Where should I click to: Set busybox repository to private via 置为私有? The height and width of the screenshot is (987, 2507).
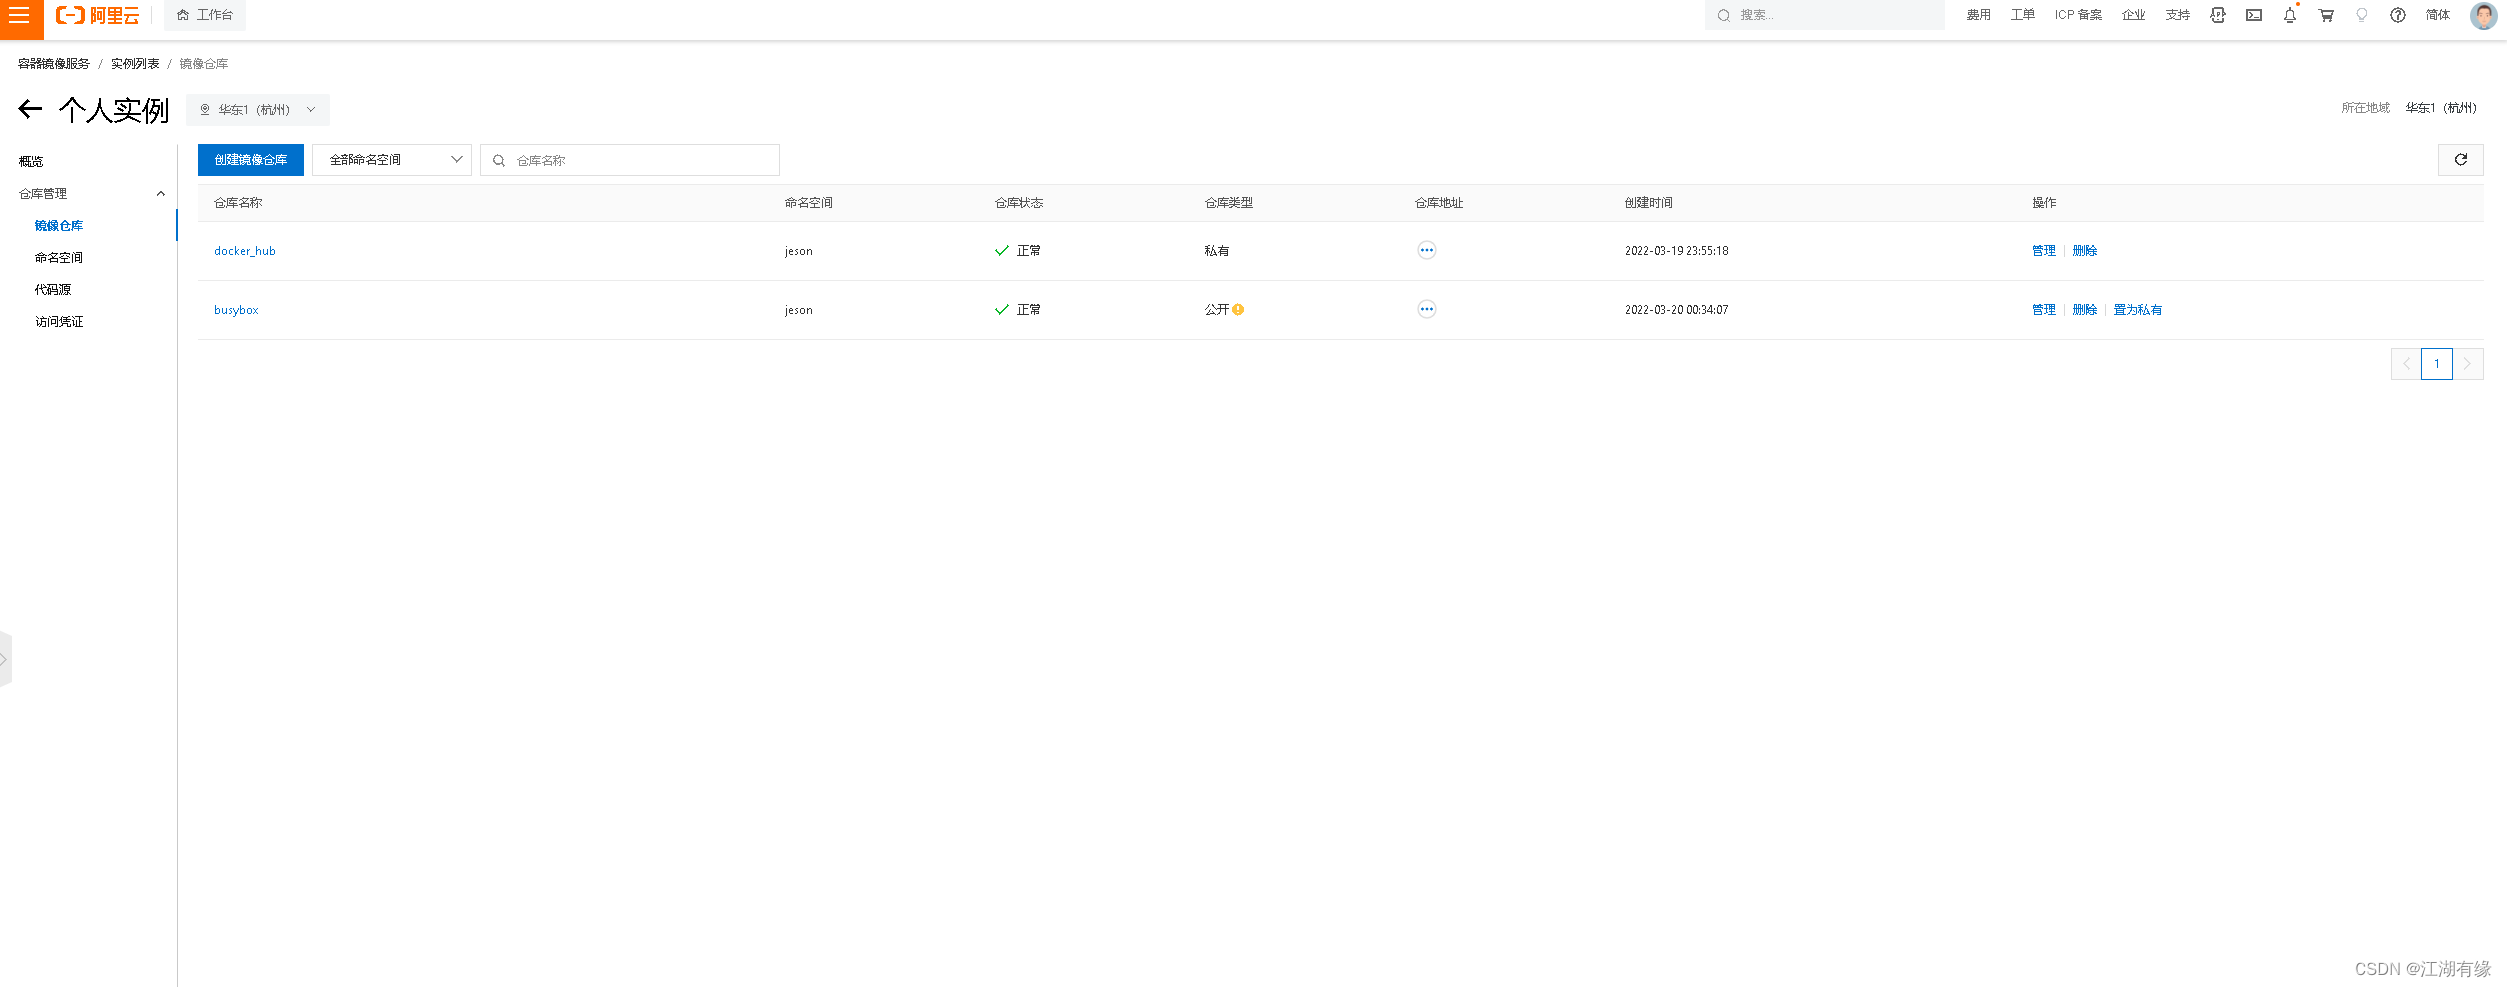tap(2137, 309)
